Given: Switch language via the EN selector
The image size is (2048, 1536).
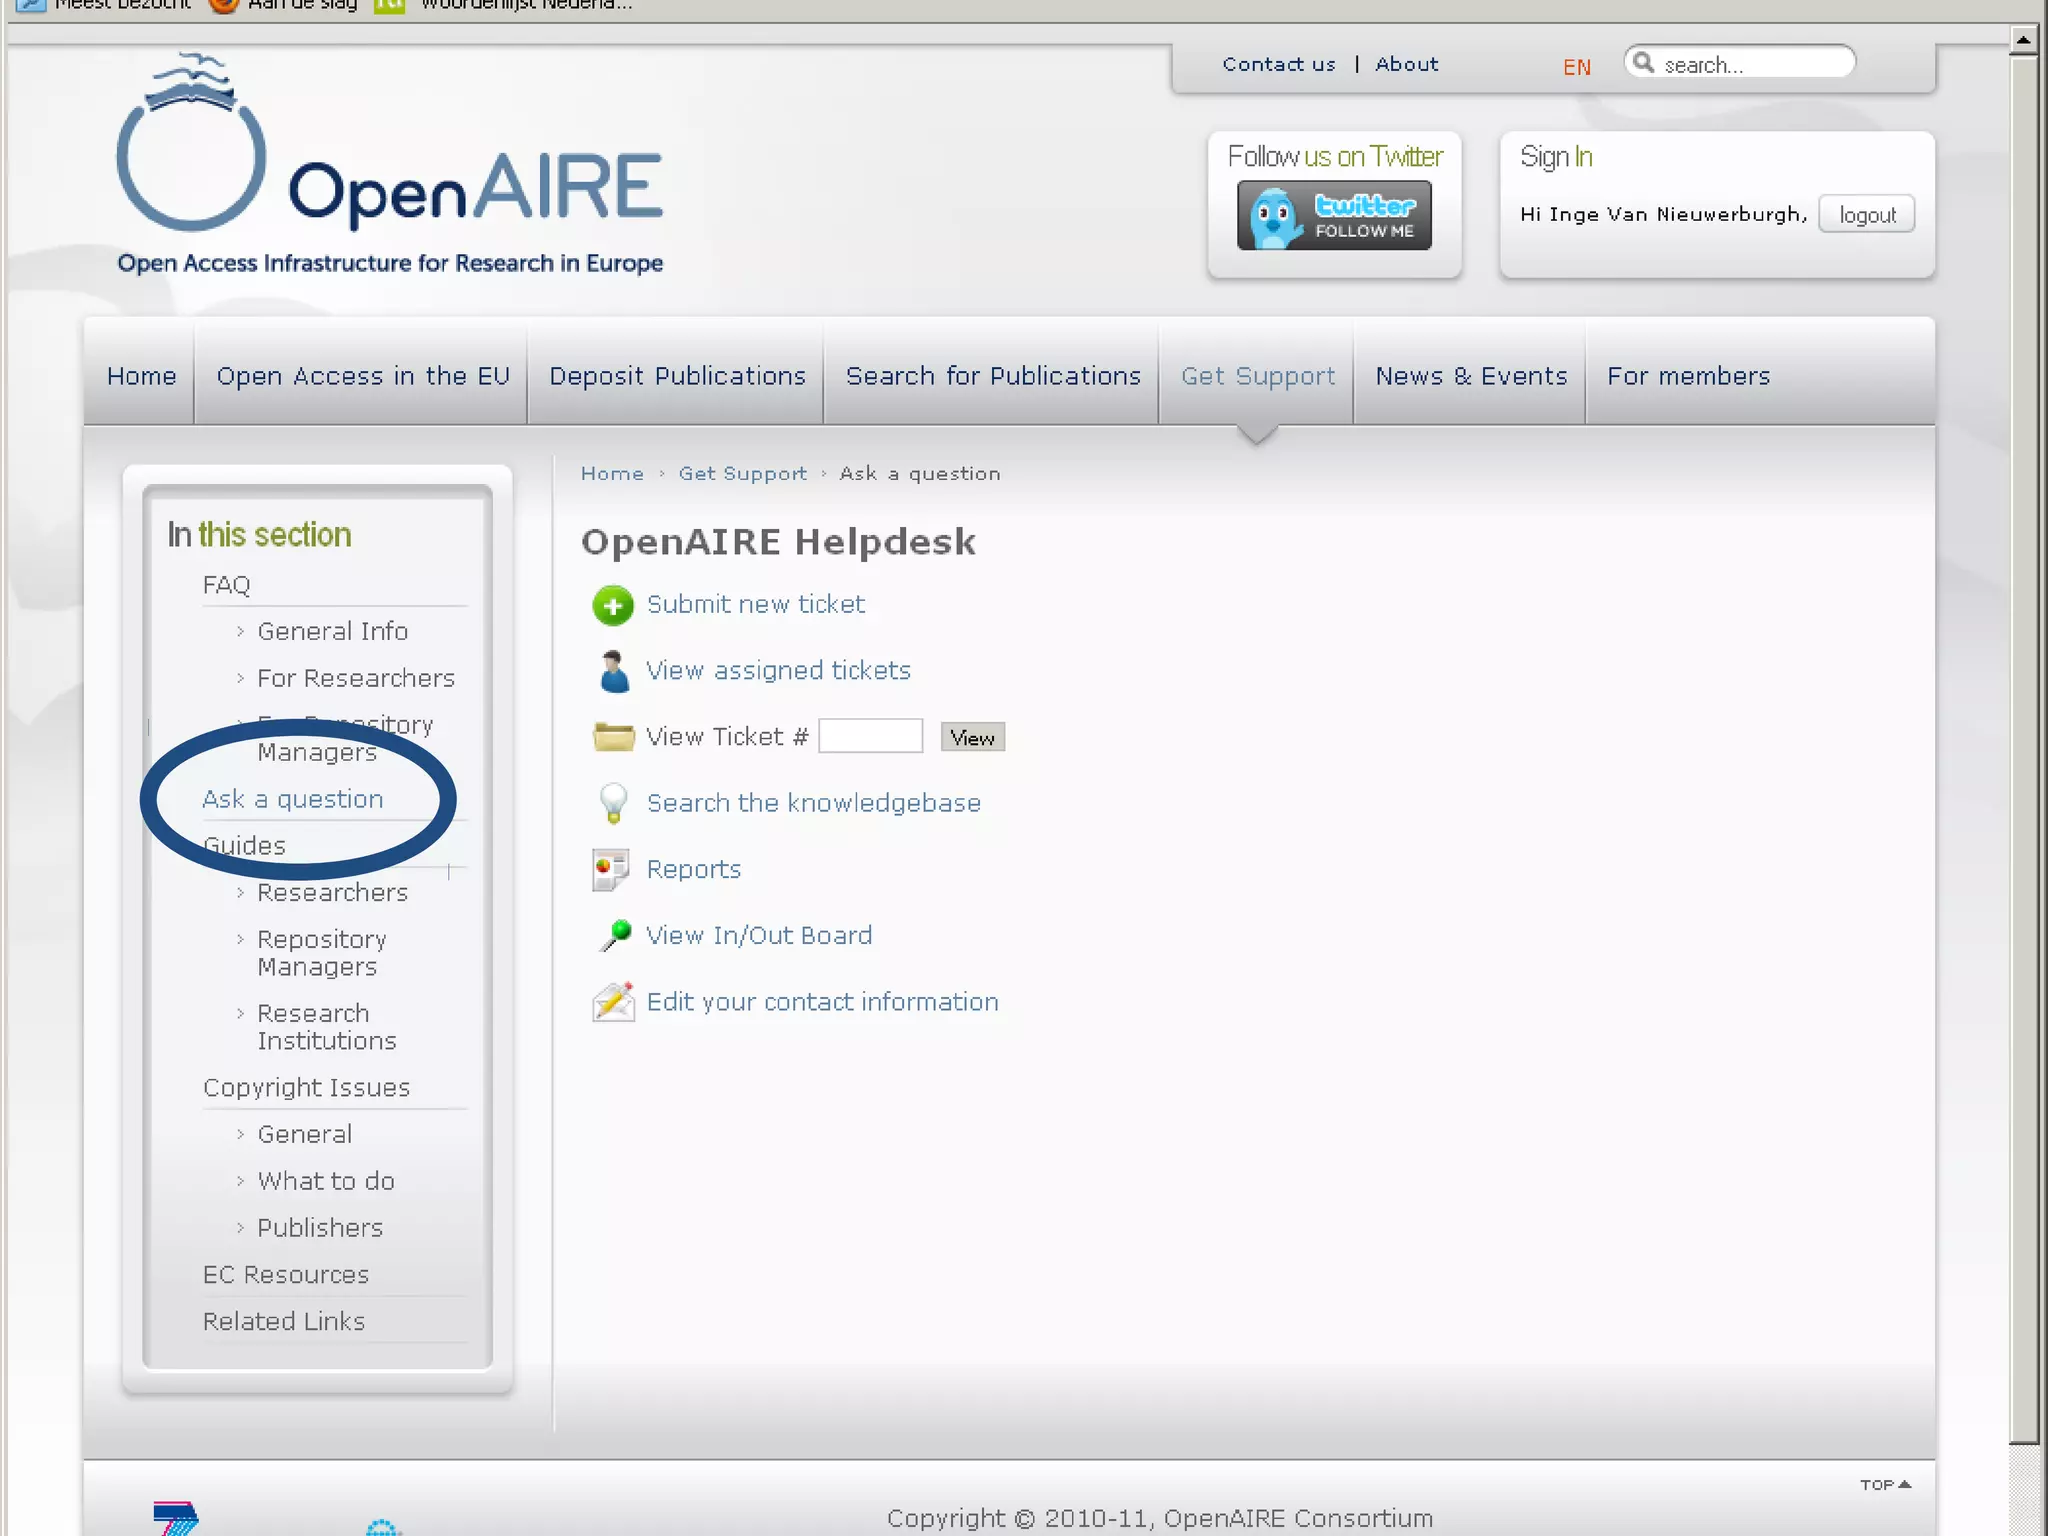Looking at the screenshot, I should tap(1576, 67).
